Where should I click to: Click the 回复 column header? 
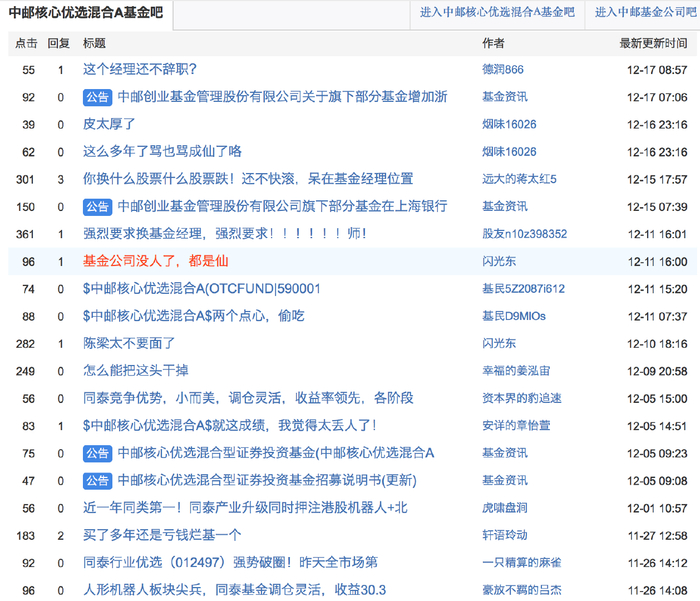tap(59, 43)
